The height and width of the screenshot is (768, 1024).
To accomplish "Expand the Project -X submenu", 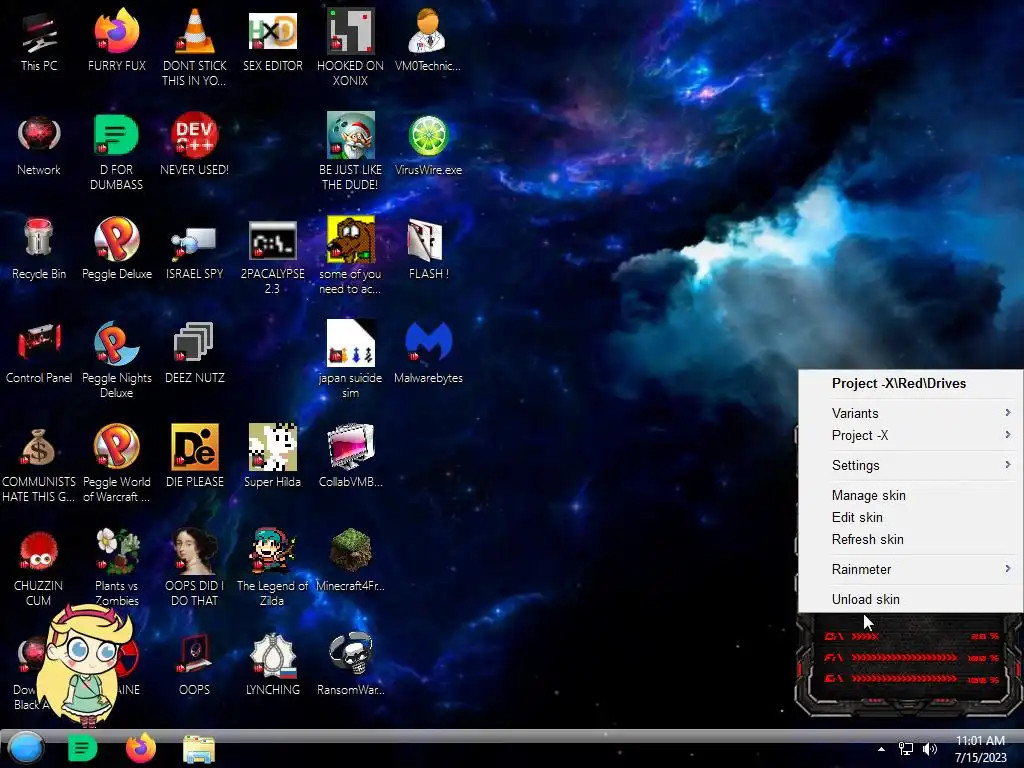I will tap(910, 435).
